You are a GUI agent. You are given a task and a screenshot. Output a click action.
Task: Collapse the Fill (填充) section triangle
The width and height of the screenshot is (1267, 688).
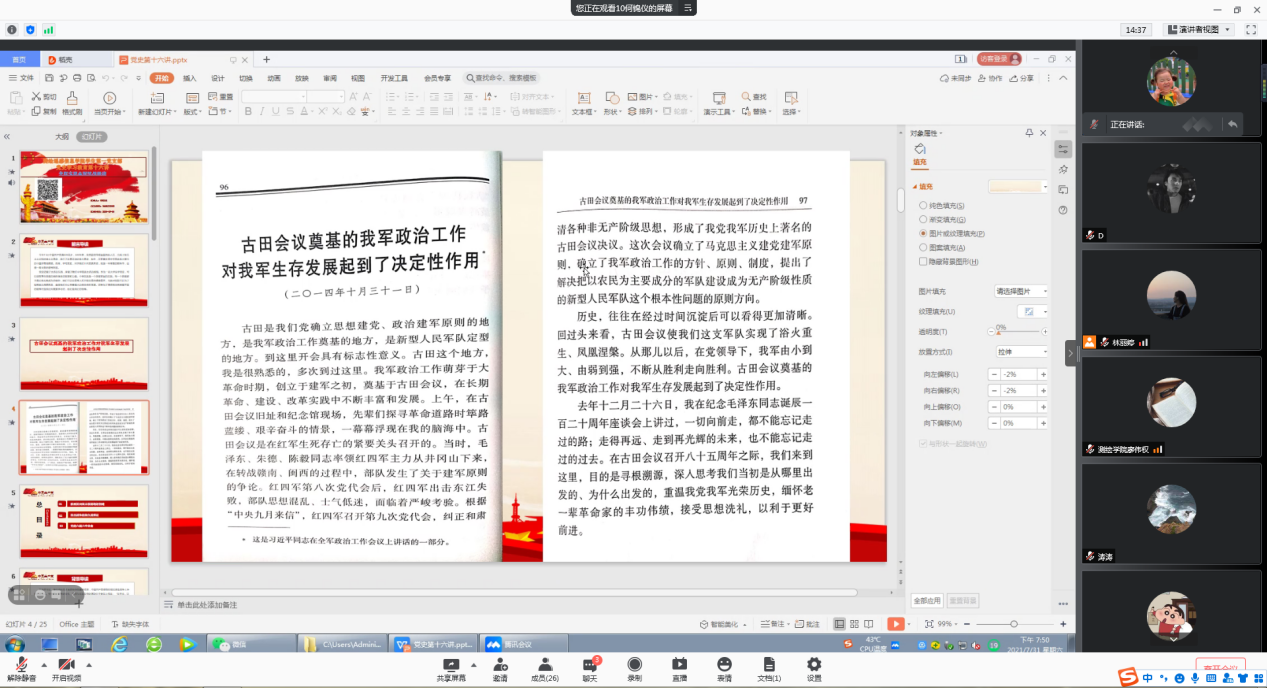[x=913, y=186]
